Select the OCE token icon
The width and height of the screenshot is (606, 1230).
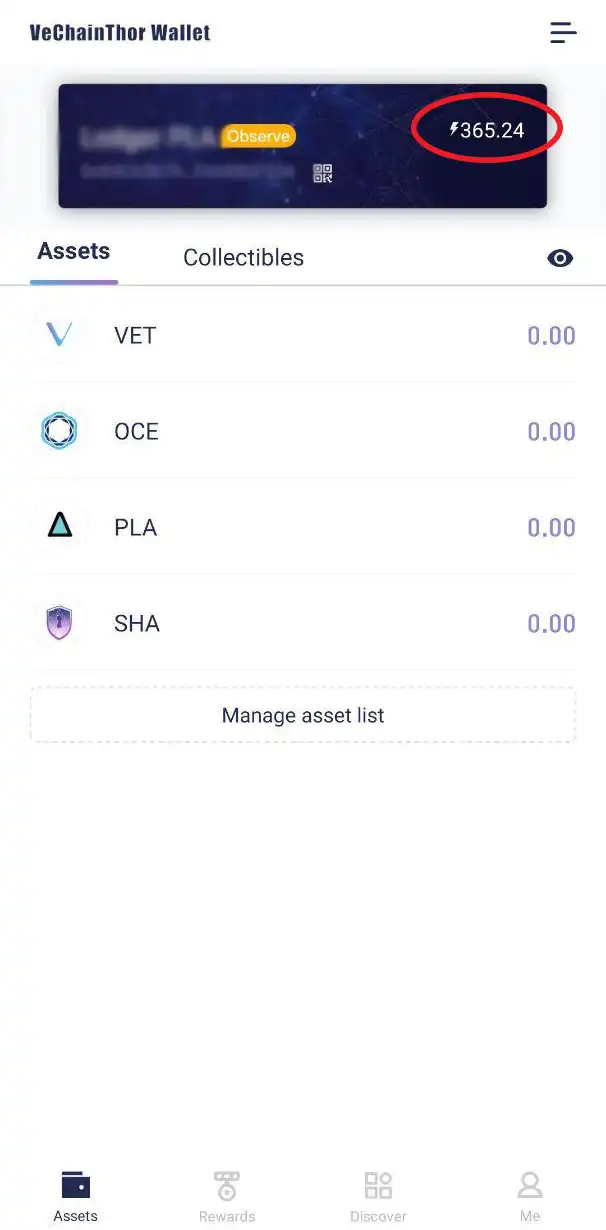click(x=58, y=431)
